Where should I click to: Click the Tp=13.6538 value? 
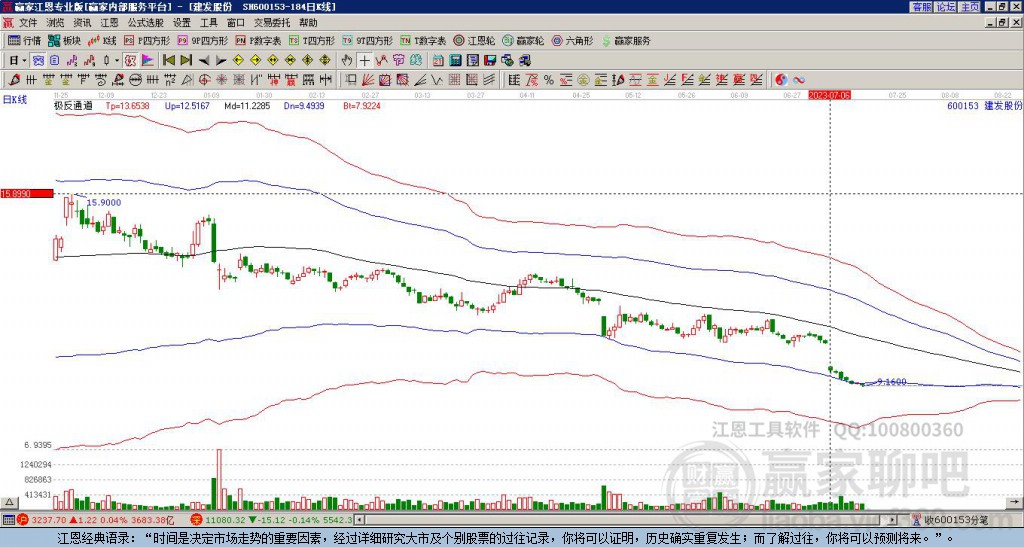click(127, 105)
